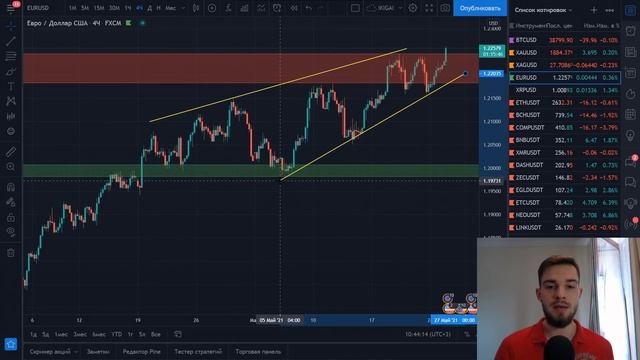Undo the last chart action
Screen dimensions: 640x360
click(x=309, y=8)
